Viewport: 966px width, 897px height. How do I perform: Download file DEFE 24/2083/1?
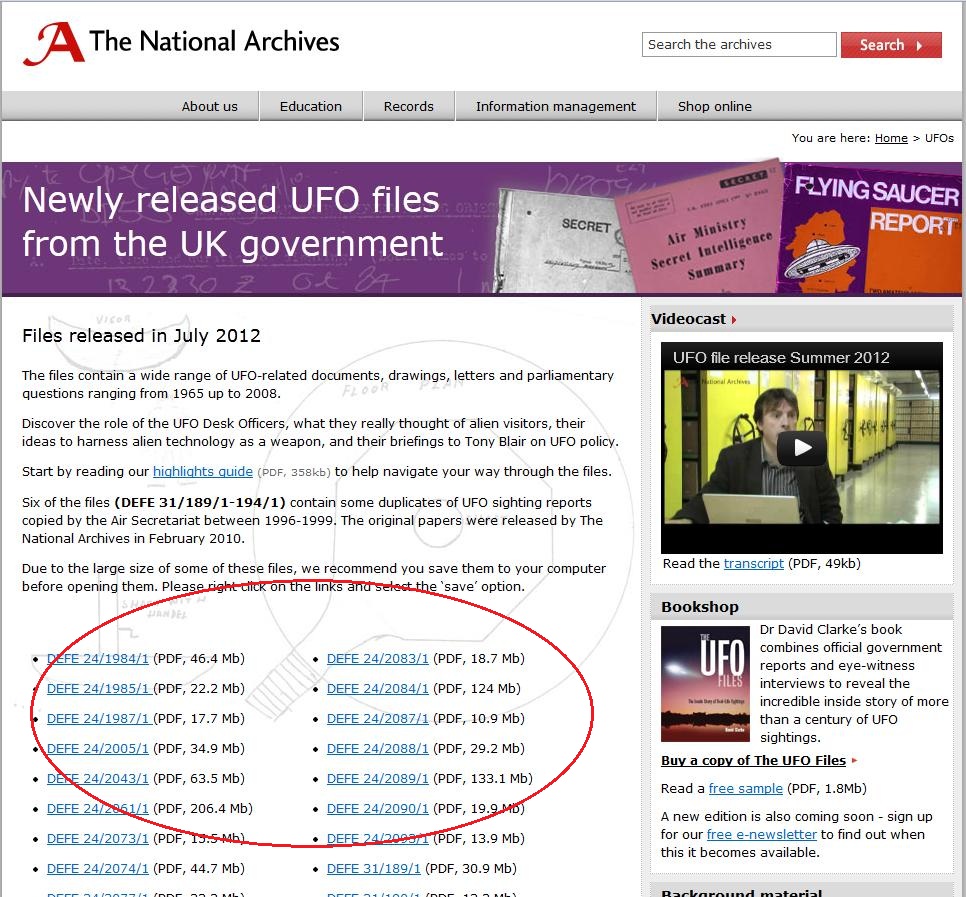378,659
